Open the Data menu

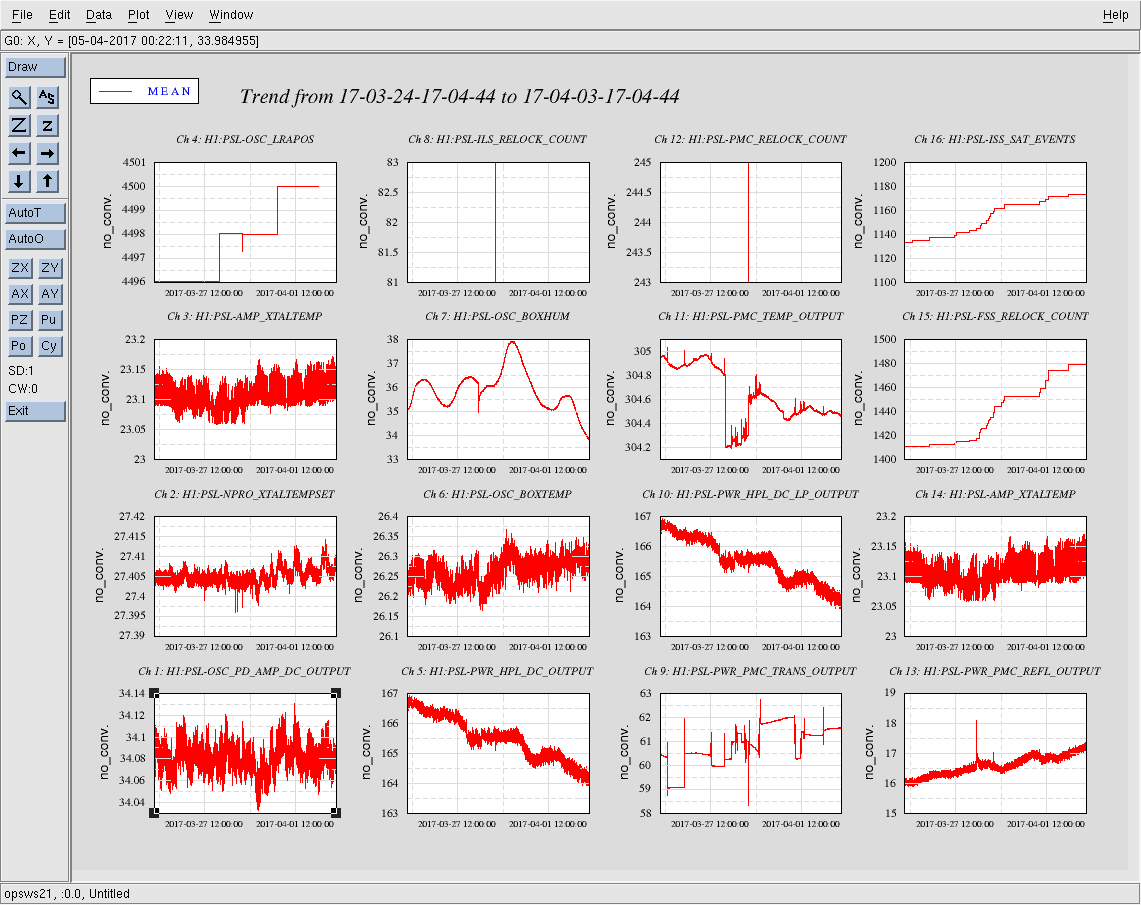(x=99, y=15)
